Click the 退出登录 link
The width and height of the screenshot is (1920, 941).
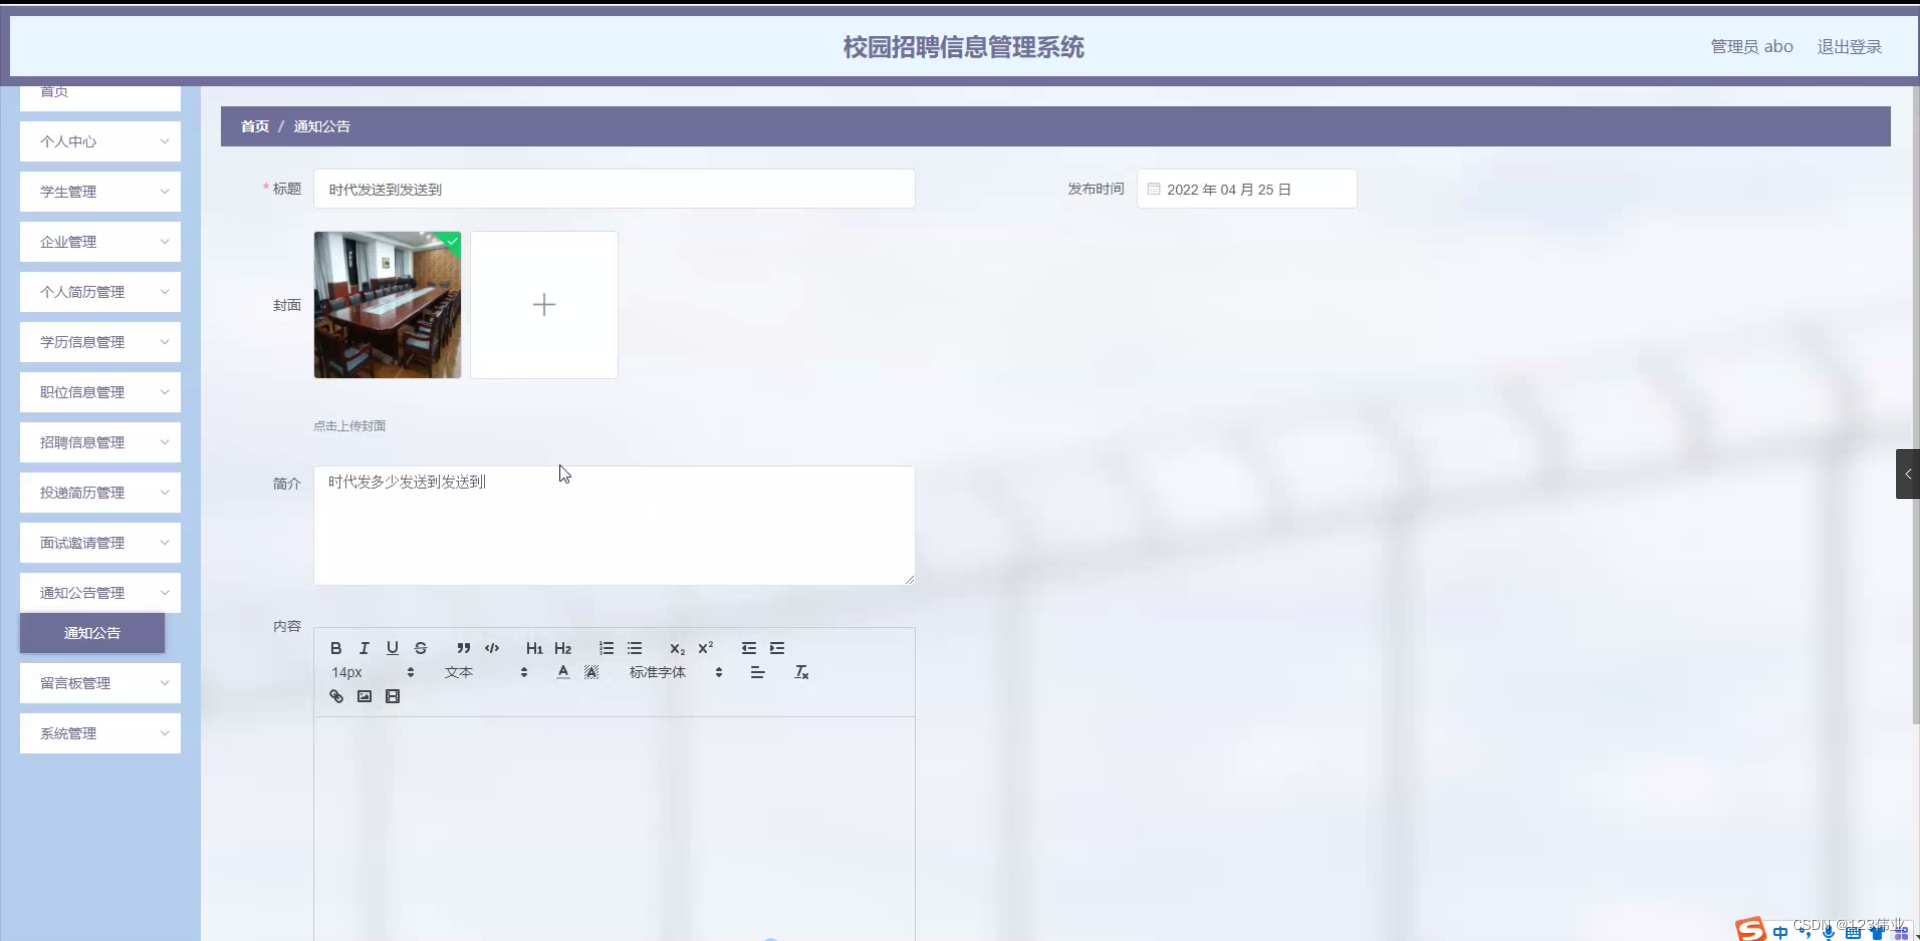tap(1848, 46)
